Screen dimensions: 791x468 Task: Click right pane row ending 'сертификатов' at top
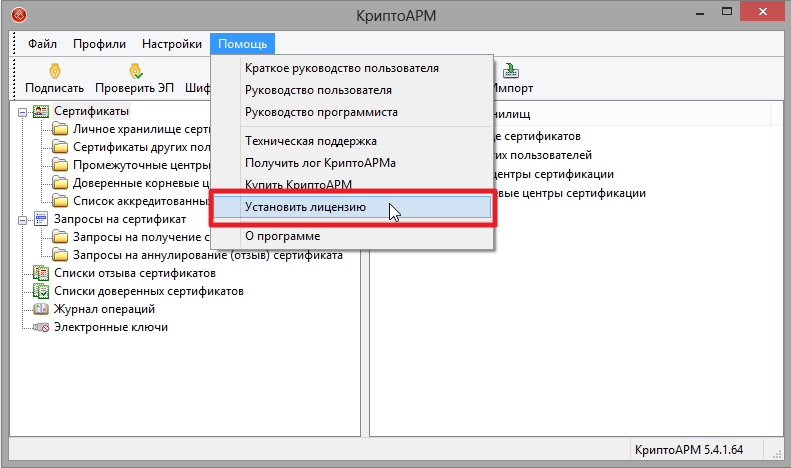click(537, 136)
